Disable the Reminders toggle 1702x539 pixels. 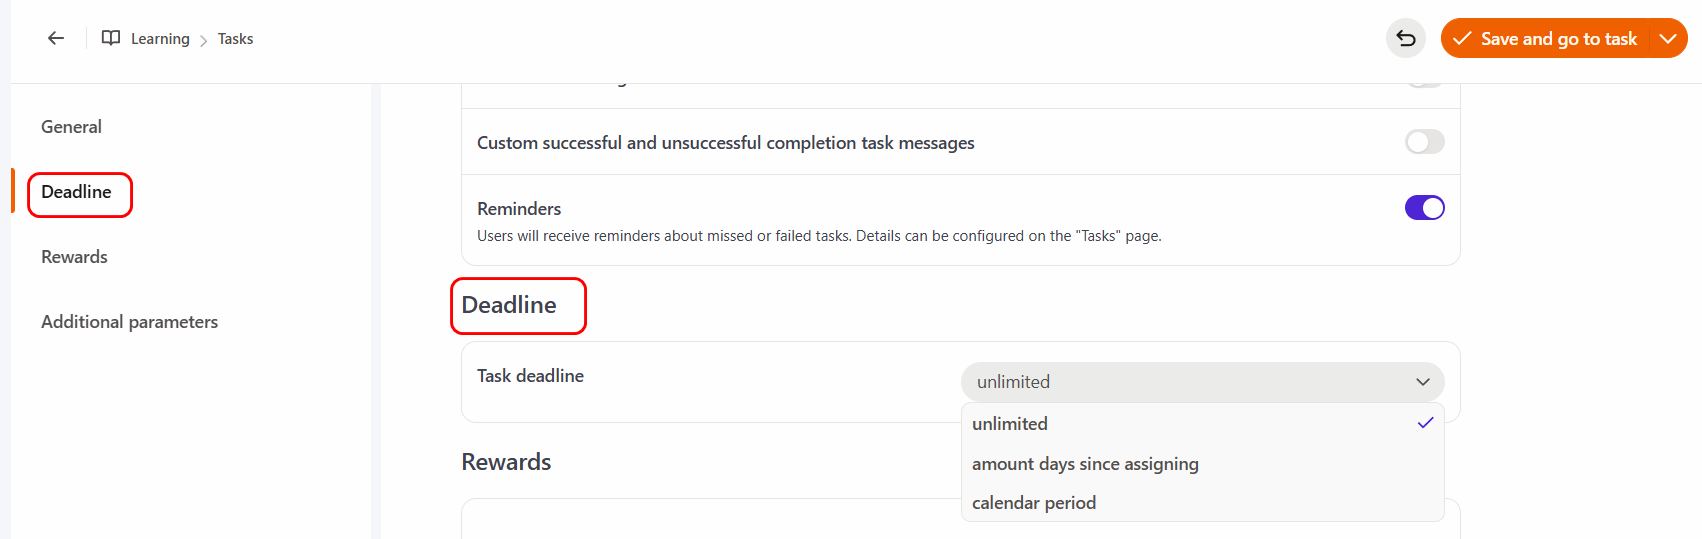[1424, 208]
